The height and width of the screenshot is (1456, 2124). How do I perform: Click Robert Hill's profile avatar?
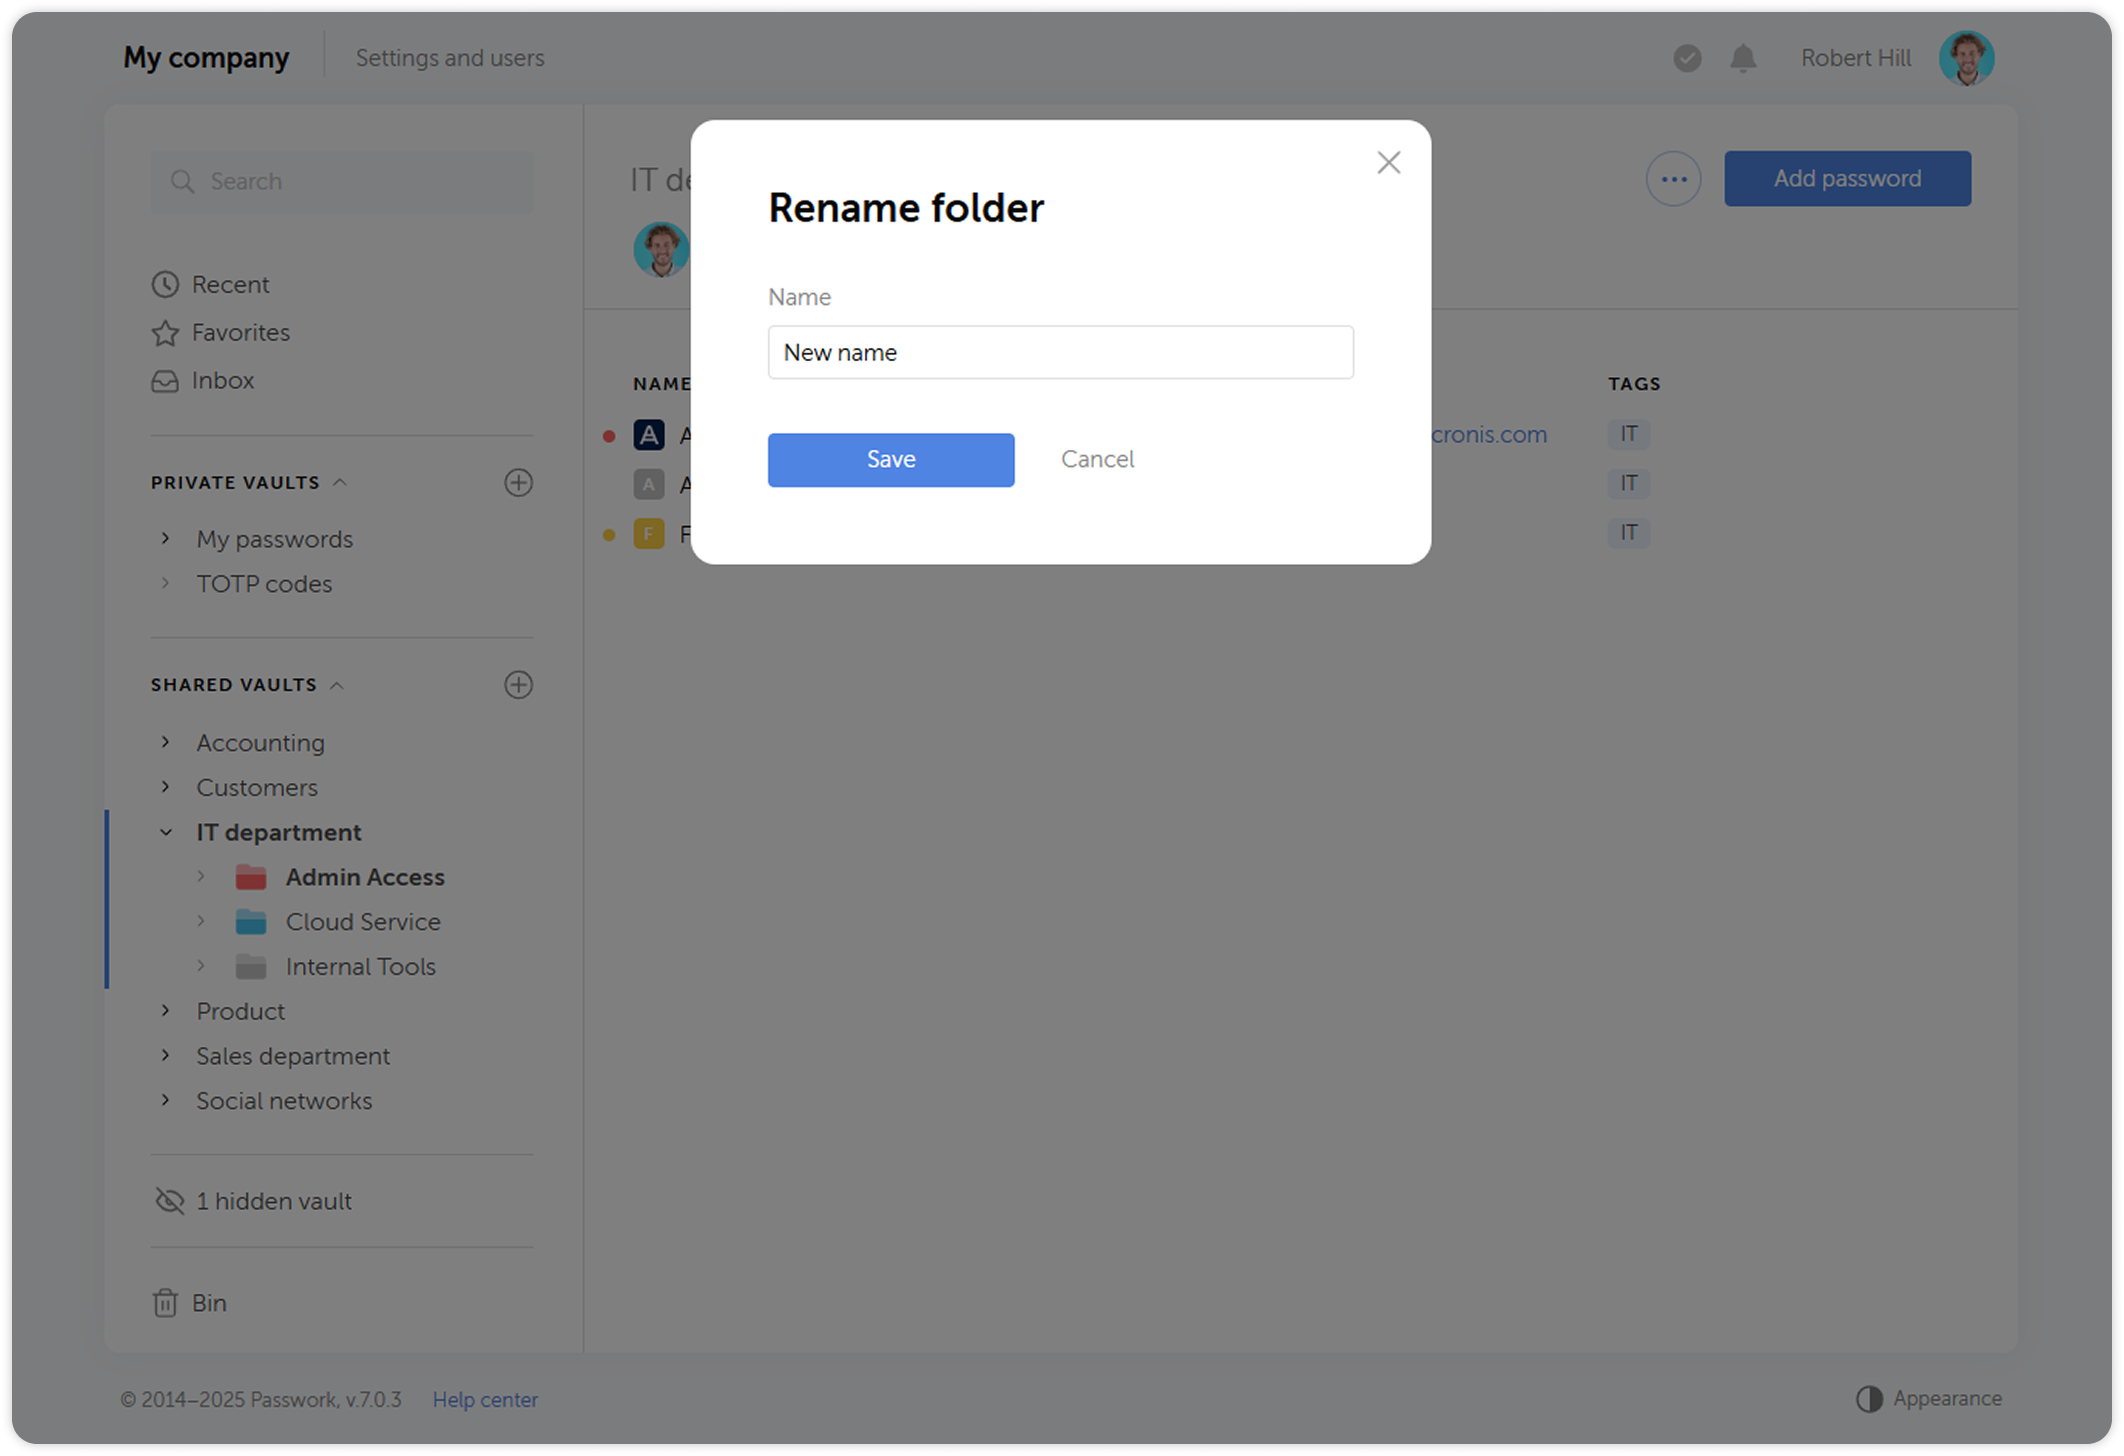click(x=1966, y=57)
